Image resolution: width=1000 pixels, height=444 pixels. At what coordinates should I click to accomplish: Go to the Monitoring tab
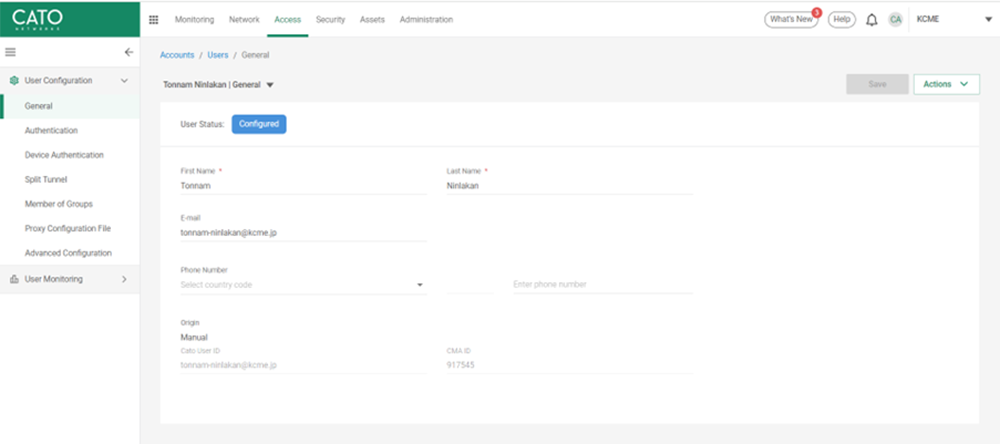[x=195, y=20]
